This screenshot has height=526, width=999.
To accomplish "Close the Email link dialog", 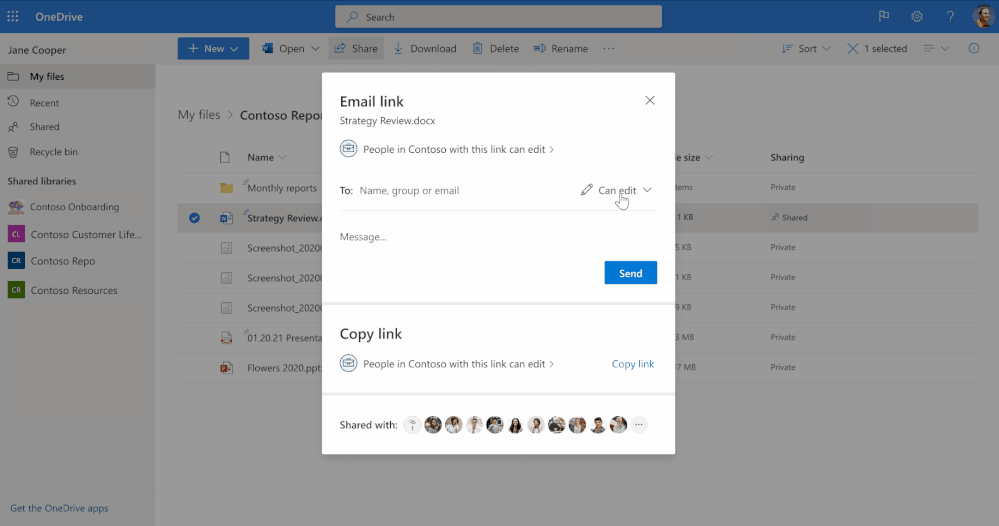I will pyautogui.click(x=650, y=100).
